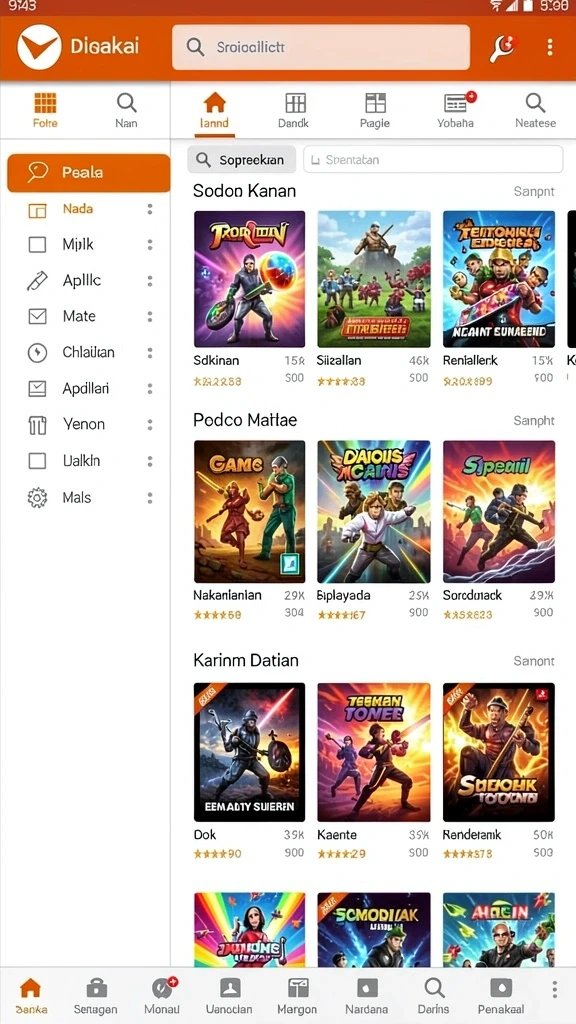Open options dots next to Yenon
The width and height of the screenshot is (576, 1024).
pos(150,424)
